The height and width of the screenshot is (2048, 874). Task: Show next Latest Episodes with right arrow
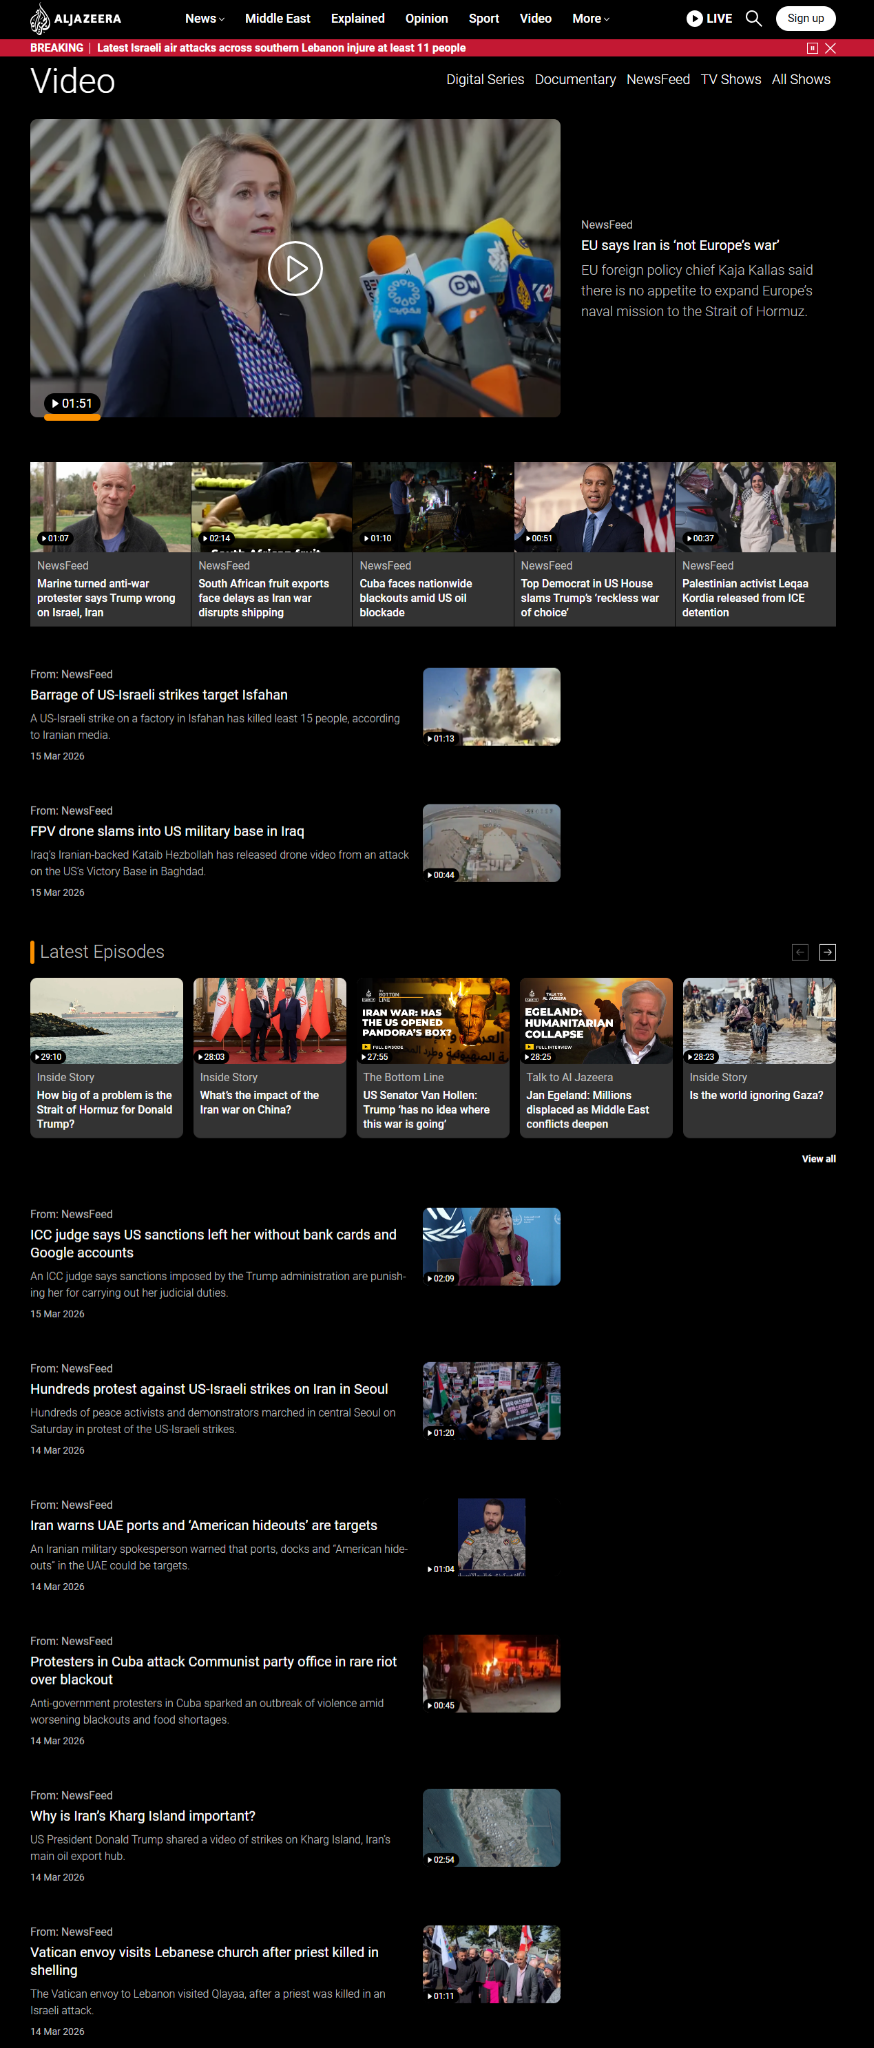pyautogui.click(x=827, y=952)
